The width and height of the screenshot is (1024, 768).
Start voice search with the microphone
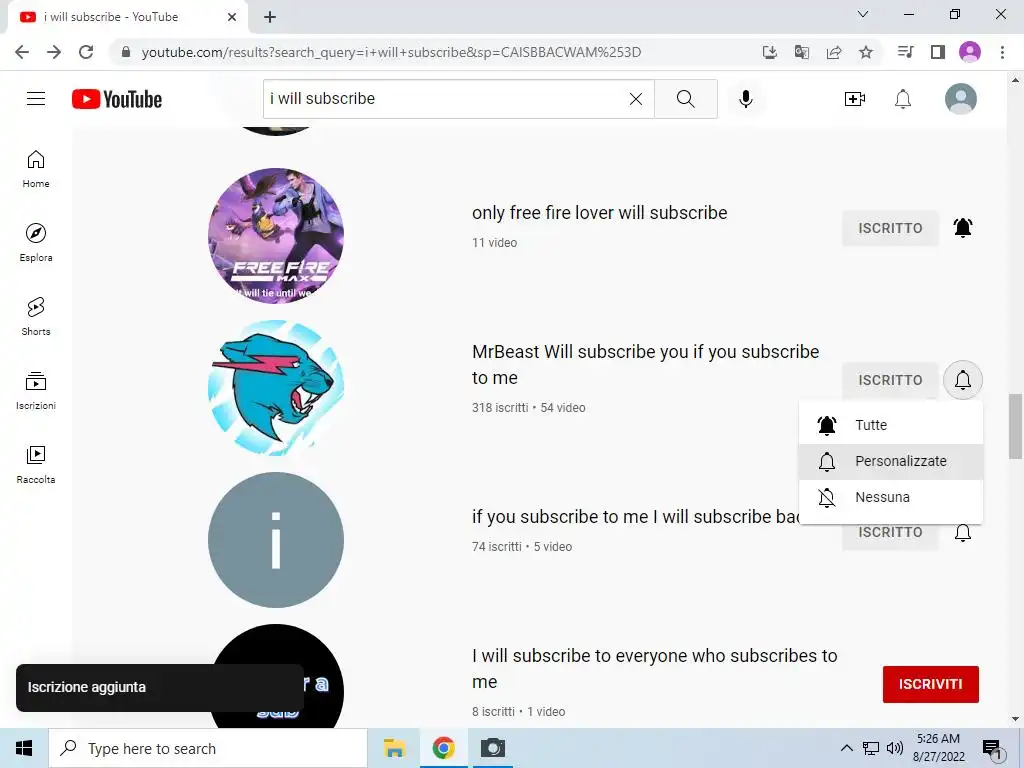pyautogui.click(x=745, y=99)
